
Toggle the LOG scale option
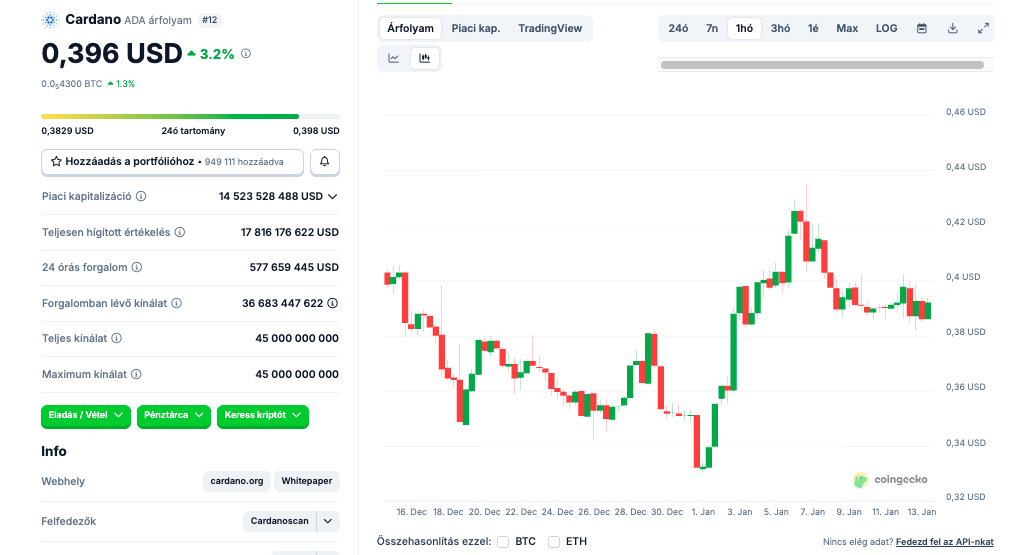click(x=886, y=28)
